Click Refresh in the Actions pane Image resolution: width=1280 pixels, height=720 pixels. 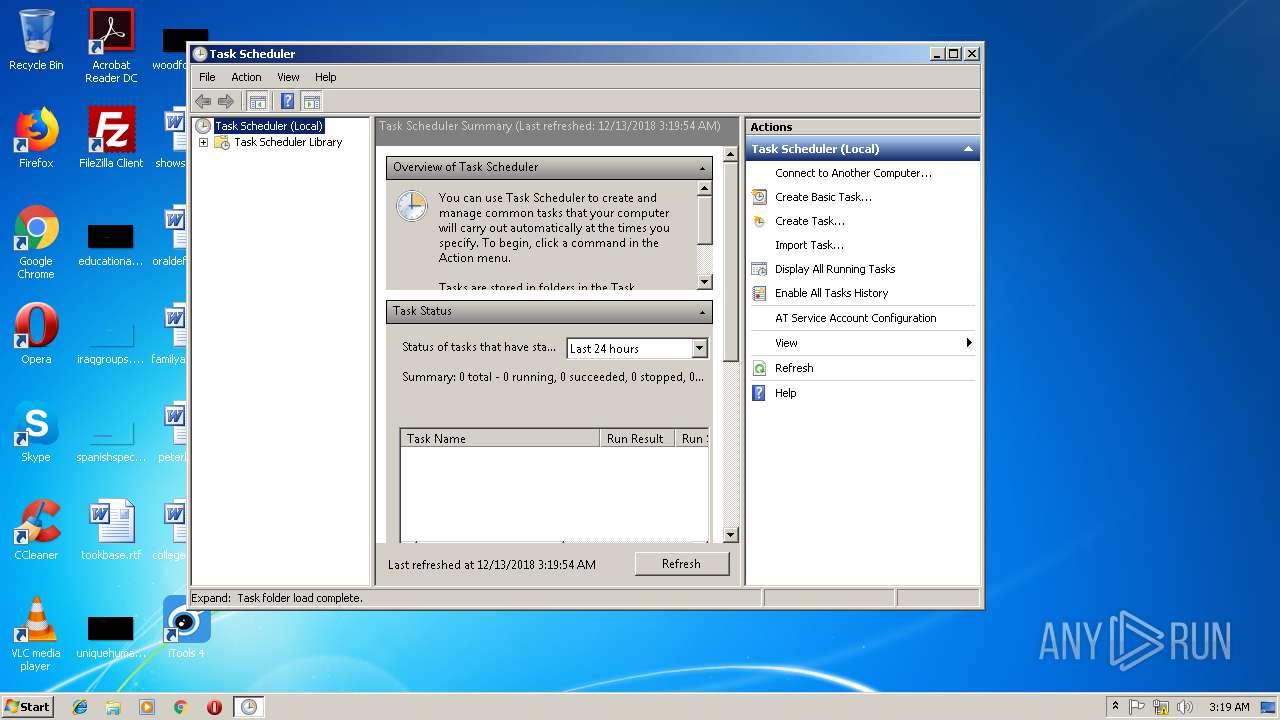(x=794, y=368)
